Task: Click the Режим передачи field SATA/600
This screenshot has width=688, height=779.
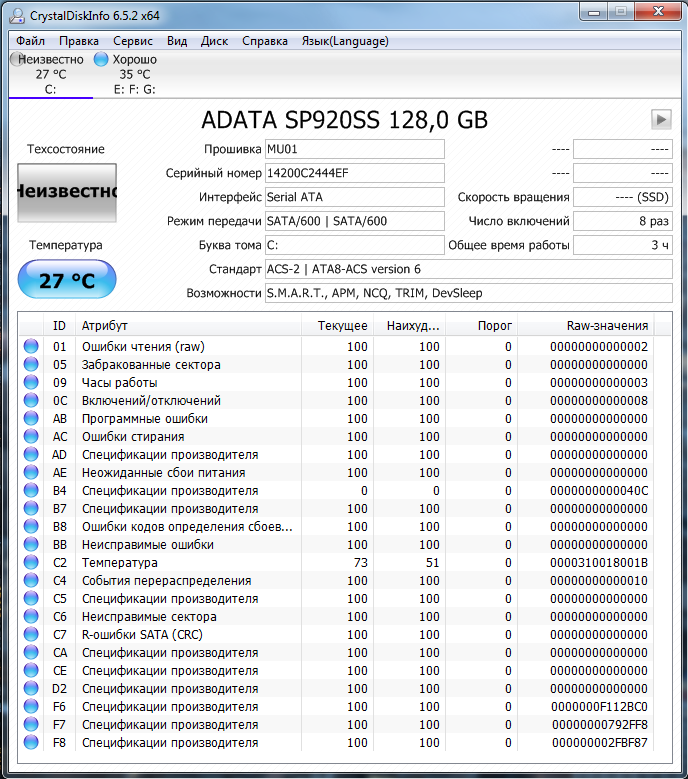Action: [x=355, y=221]
